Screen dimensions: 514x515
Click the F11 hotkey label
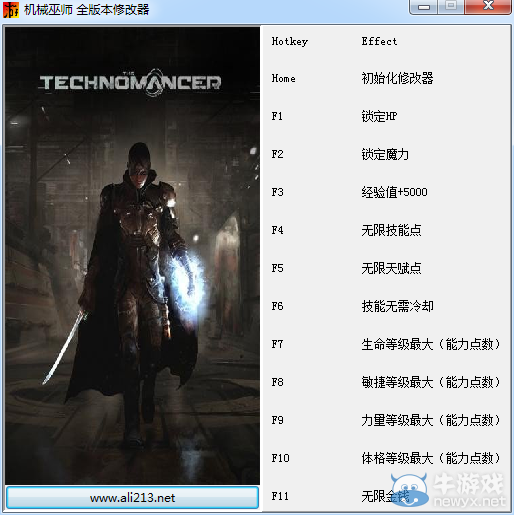[280, 496]
